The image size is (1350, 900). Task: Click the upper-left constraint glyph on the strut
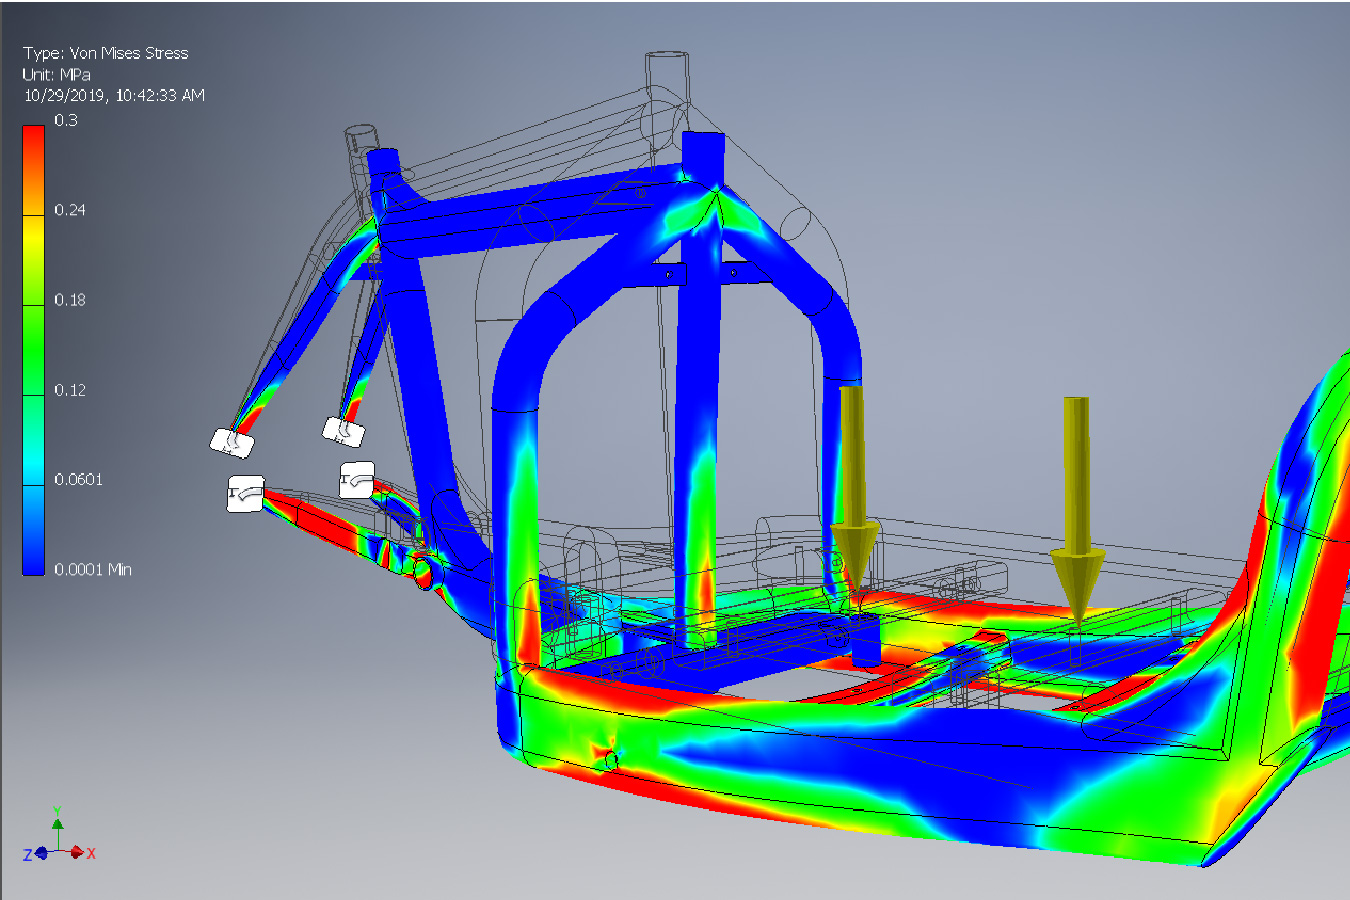(x=231, y=441)
